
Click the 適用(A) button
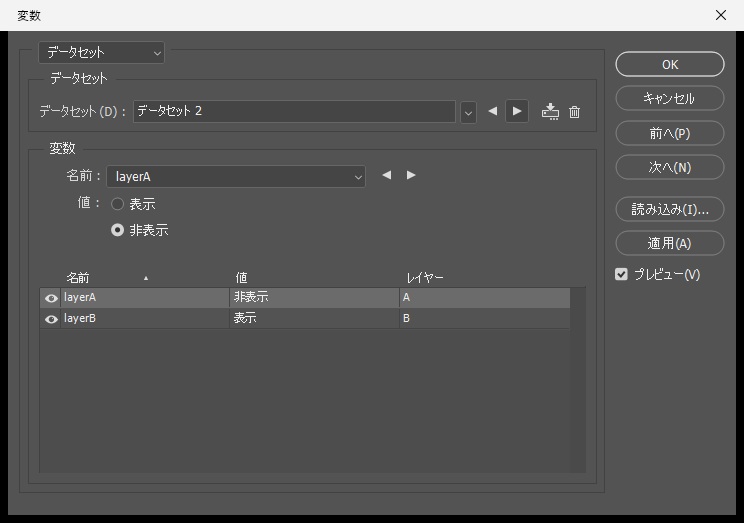[x=670, y=243]
